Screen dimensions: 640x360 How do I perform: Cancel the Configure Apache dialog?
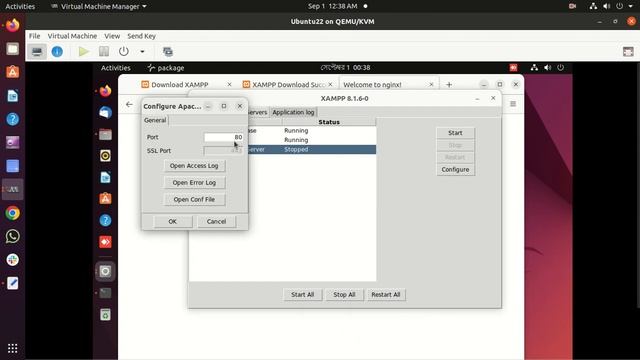tap(216, 222)
